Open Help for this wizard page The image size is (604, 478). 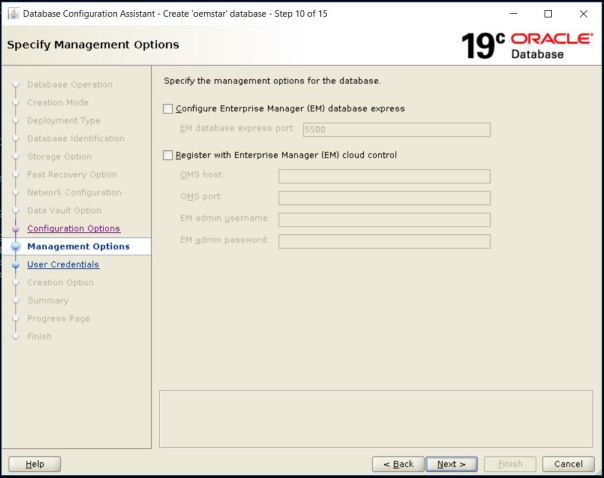click(34, 464)
